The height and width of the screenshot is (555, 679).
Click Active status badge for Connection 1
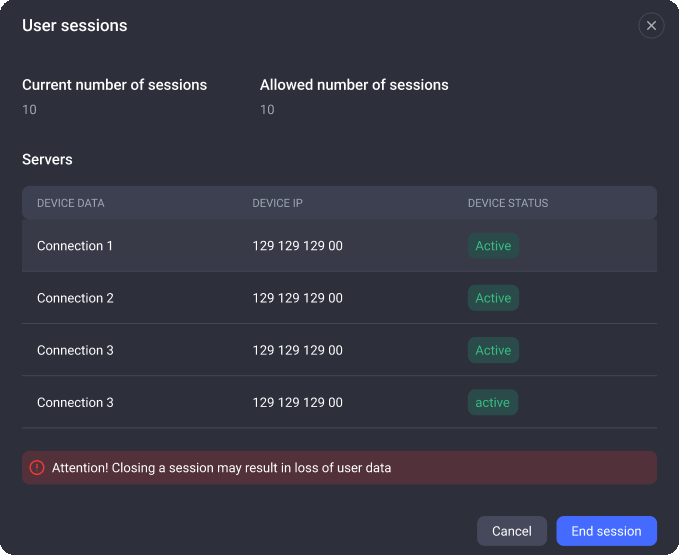493,246
